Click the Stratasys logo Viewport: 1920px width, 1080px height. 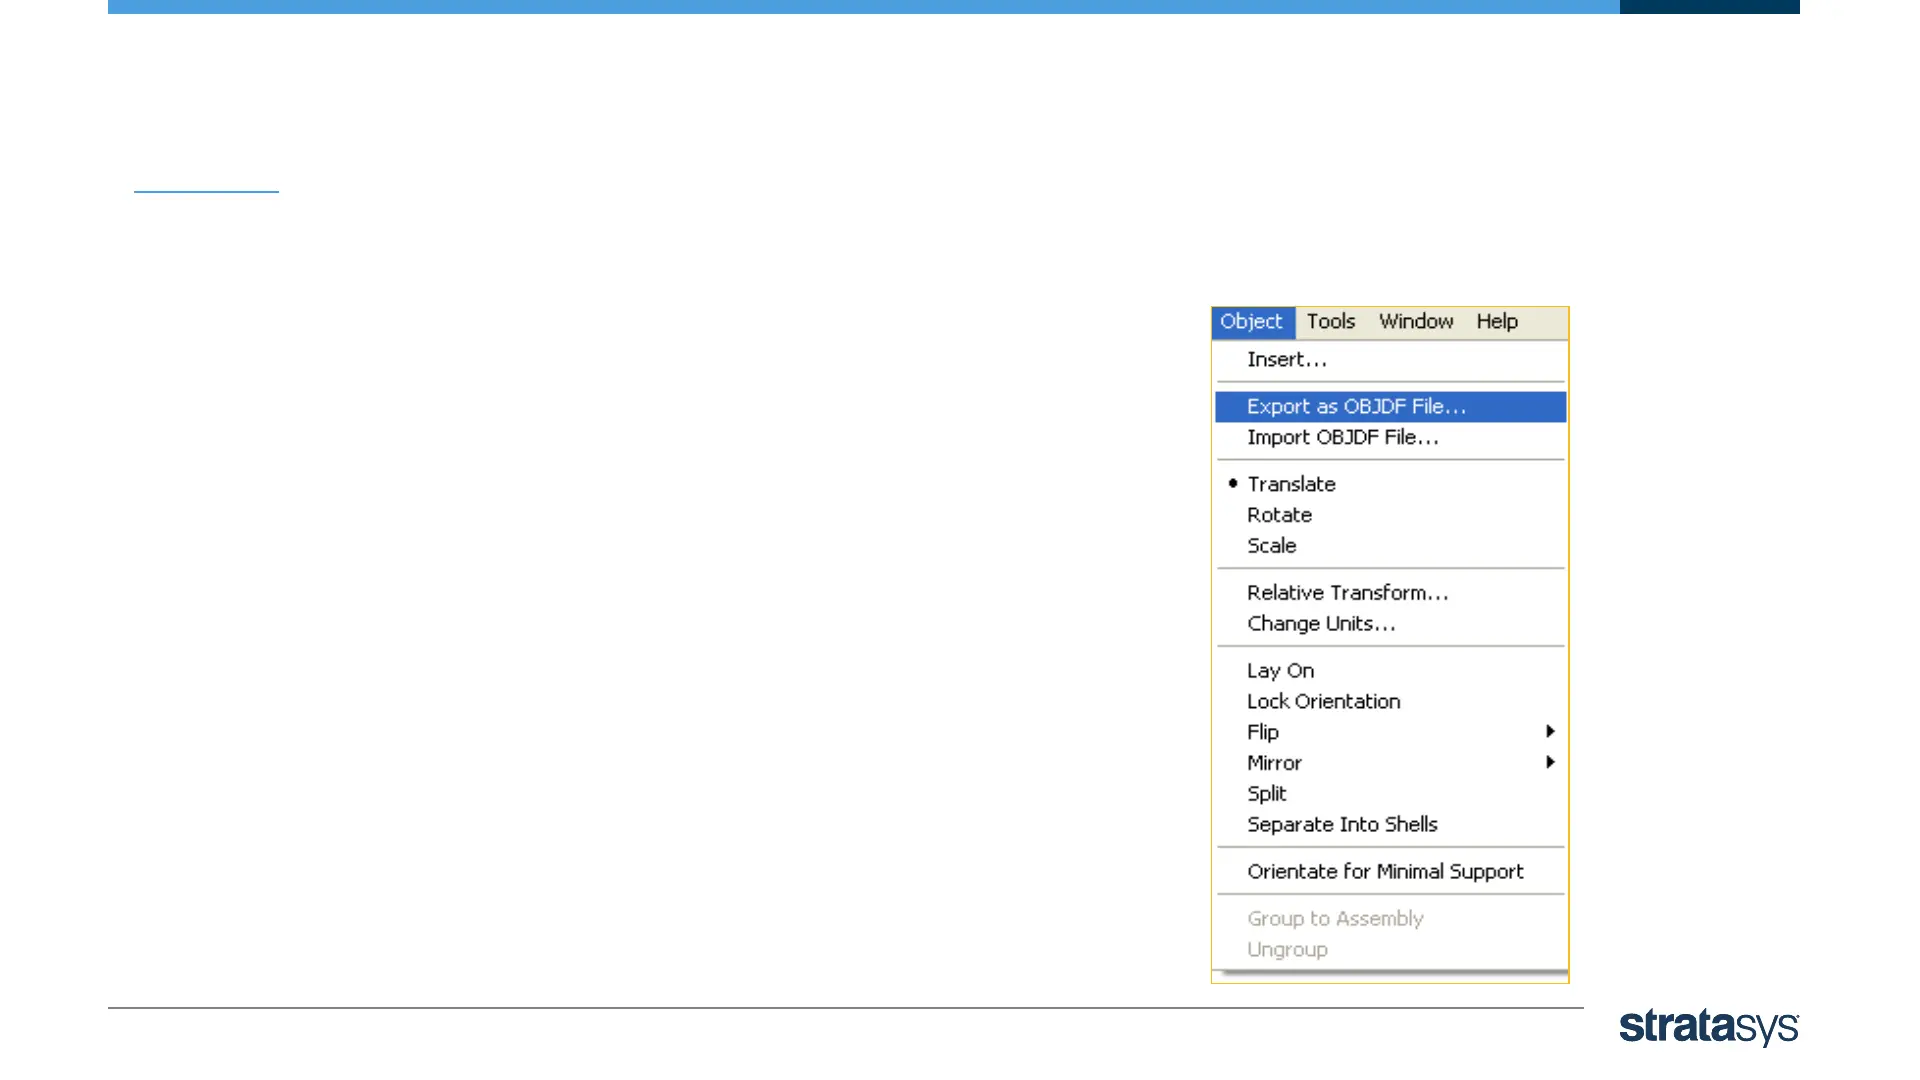coord(1708,1027)
